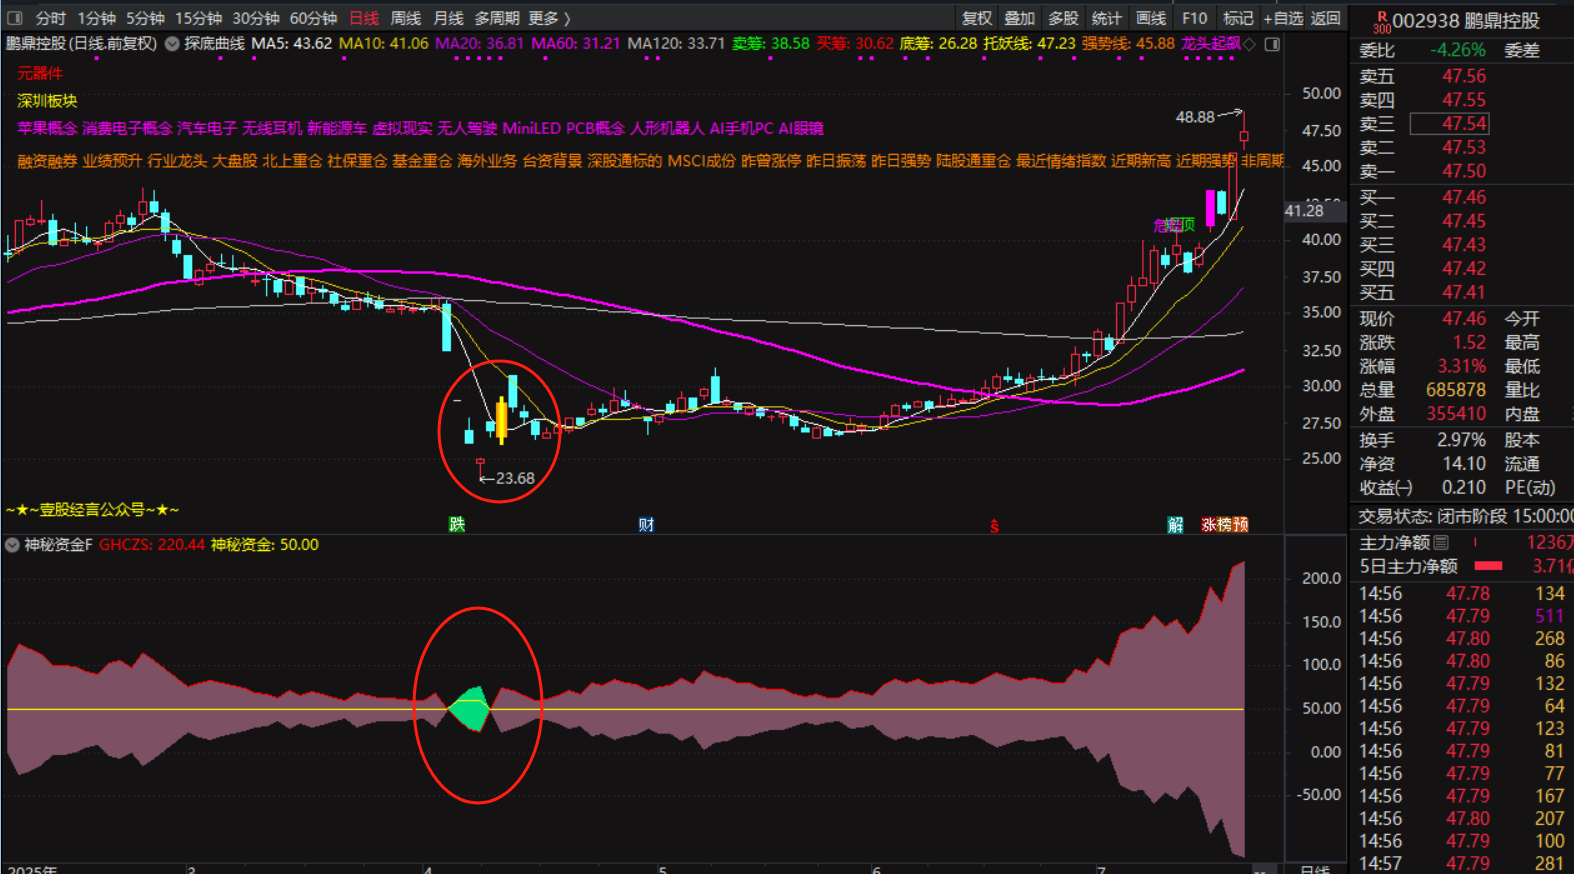Expand the 神秘资金F indicator dropdown

tap(12, 545)
